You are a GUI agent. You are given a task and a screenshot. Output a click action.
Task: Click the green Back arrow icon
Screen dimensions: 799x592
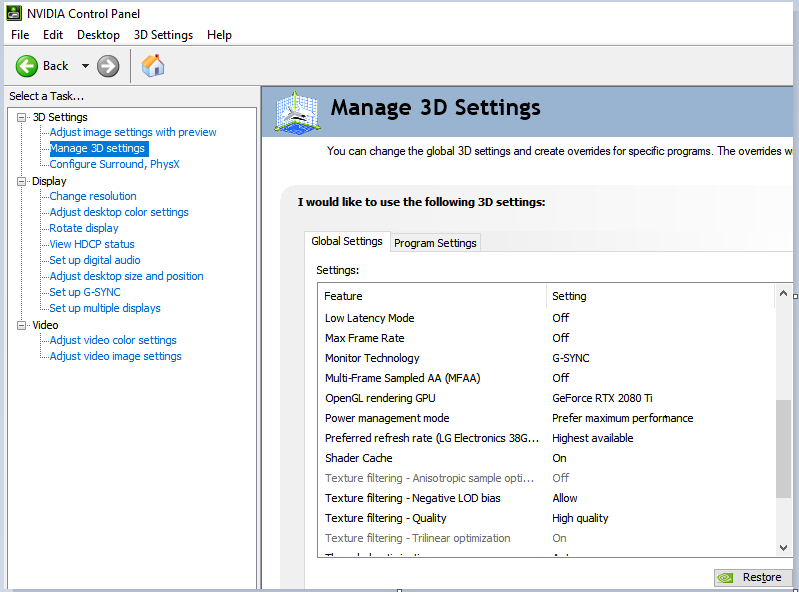click(x=26, y=66)
